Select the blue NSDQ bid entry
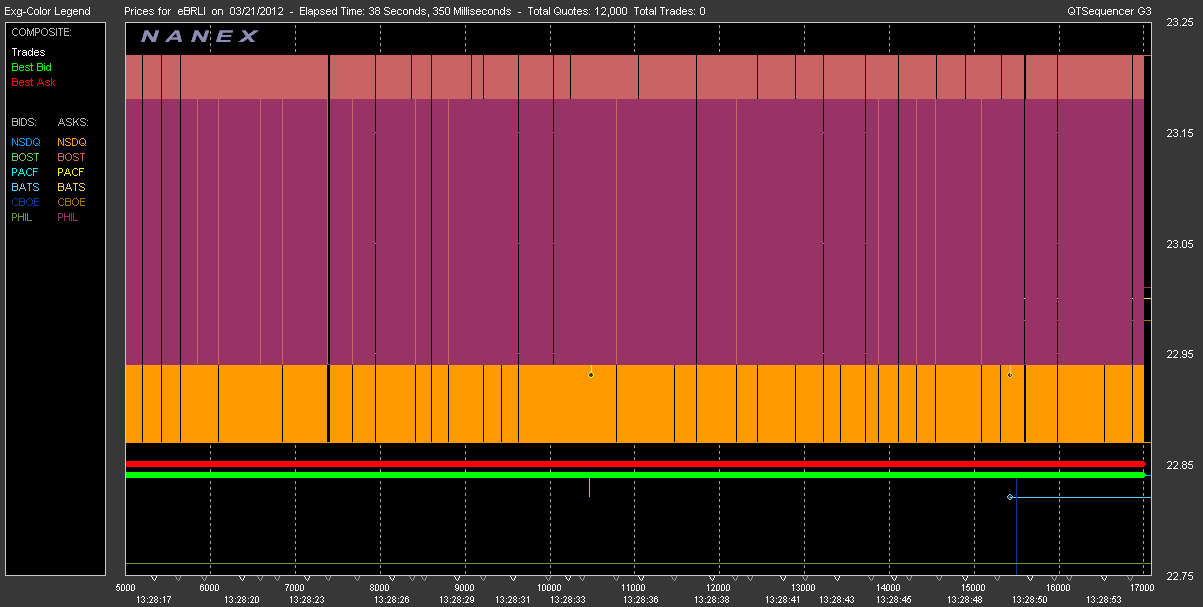 (x=26, y=142)
